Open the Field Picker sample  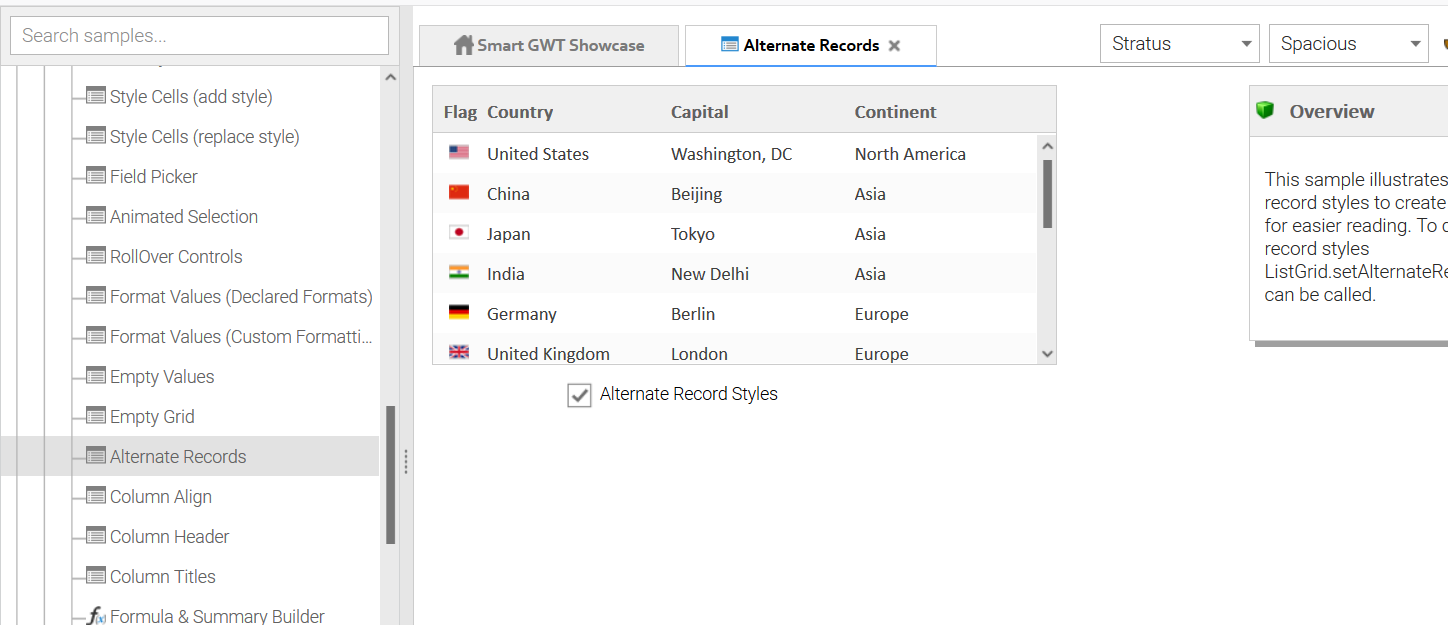click(154, 177)
